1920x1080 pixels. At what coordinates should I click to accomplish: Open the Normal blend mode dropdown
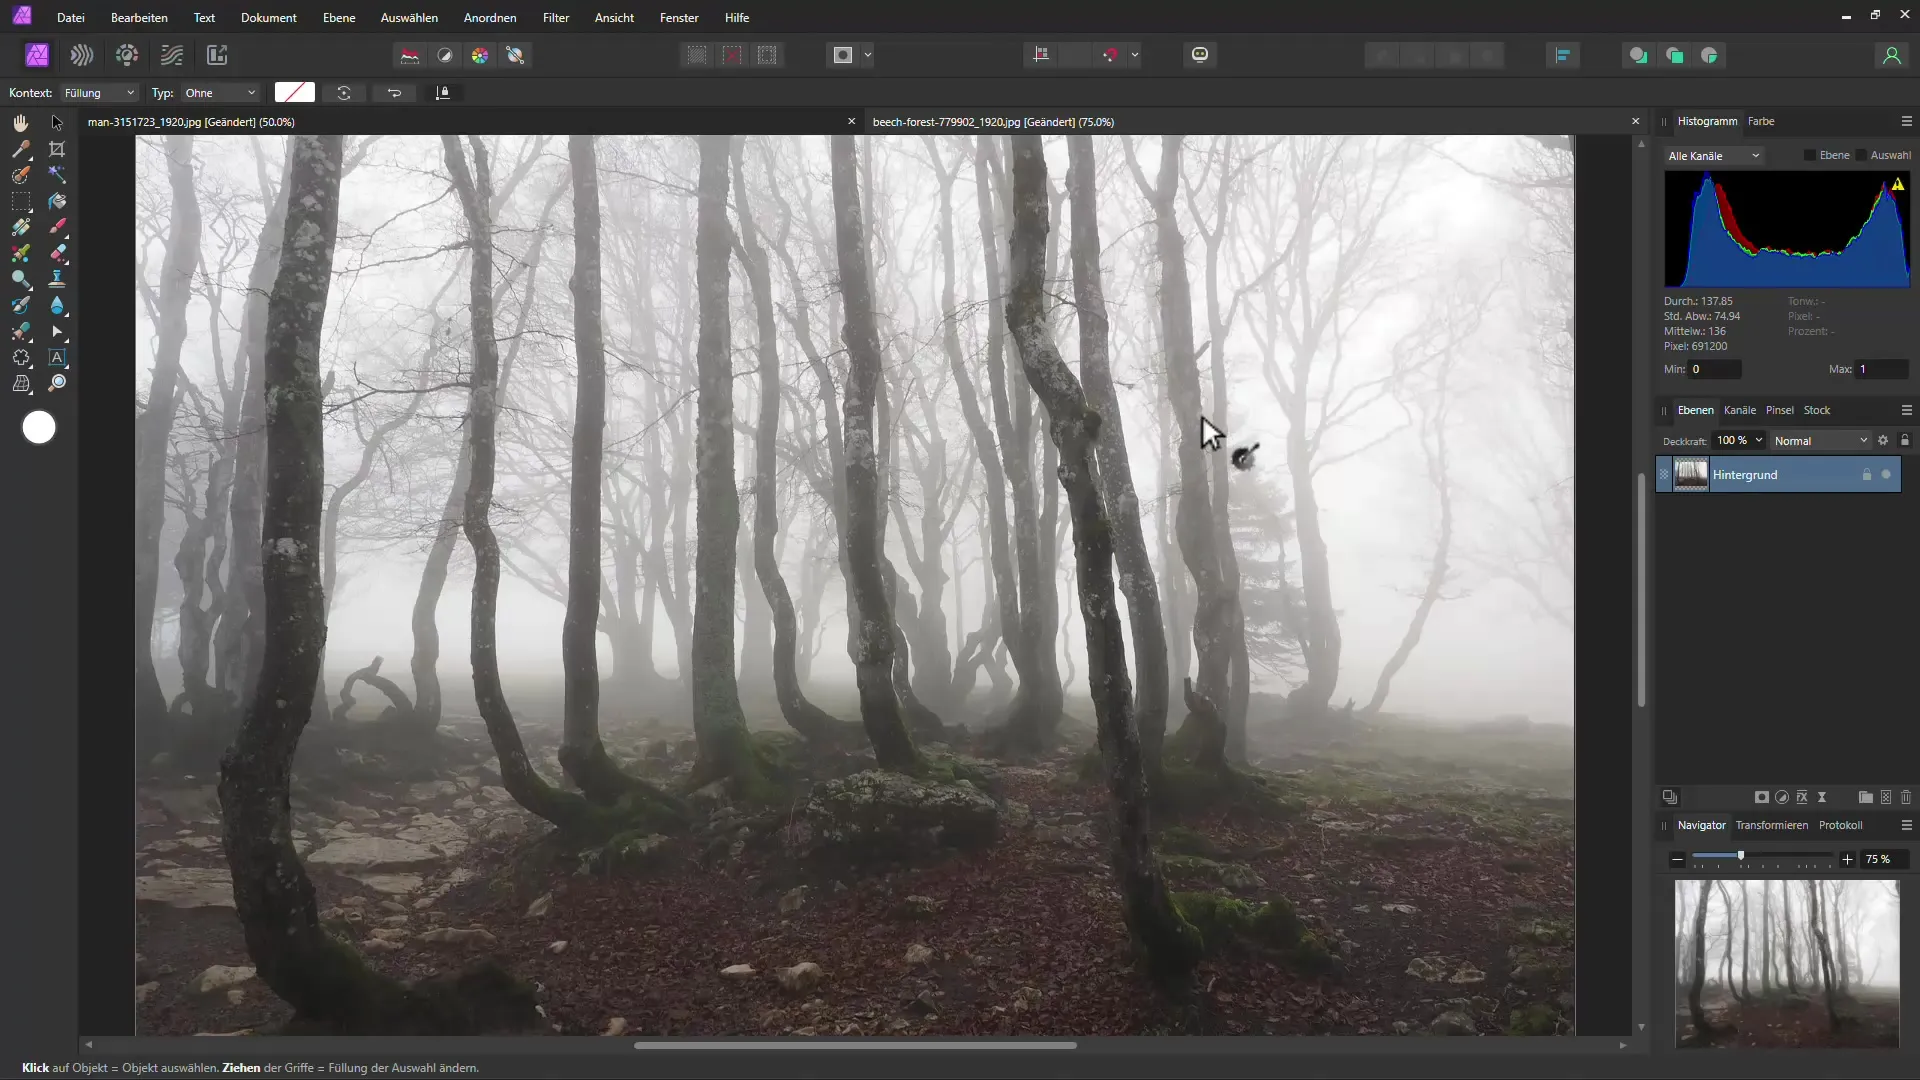[1821, 440]
